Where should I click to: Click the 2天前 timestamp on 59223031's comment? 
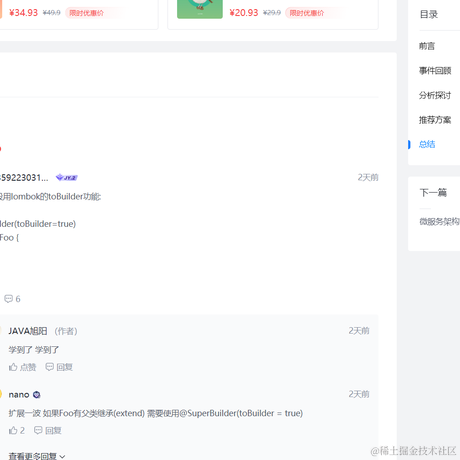click(368, 177)
